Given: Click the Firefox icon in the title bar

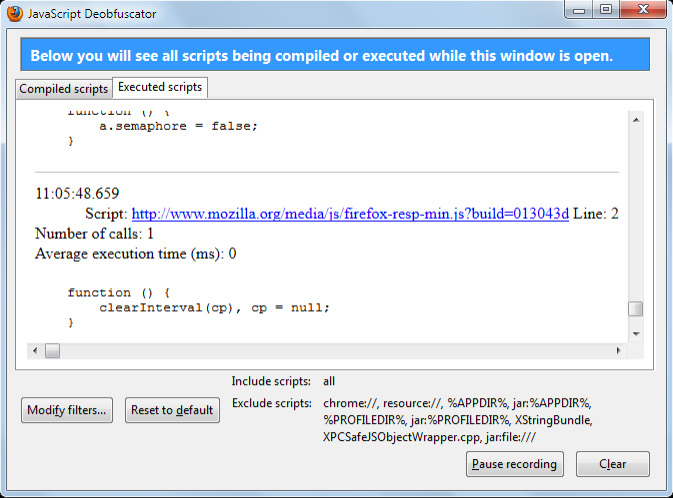Looking at the screenshot, I should pyautogui.click(x=14, y=12).
